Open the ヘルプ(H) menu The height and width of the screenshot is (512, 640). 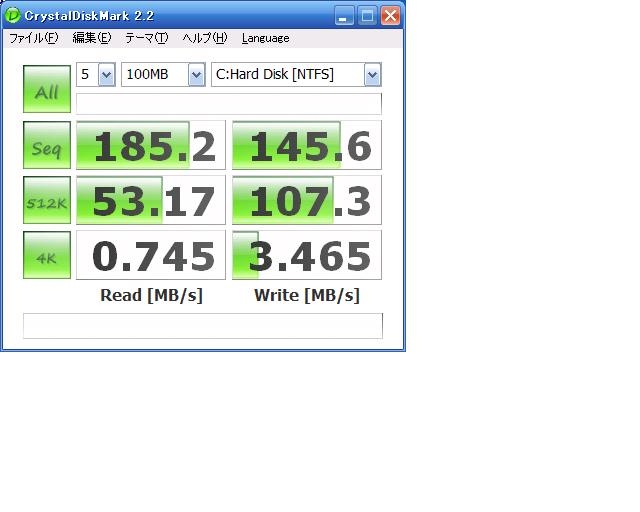point(205,38)
